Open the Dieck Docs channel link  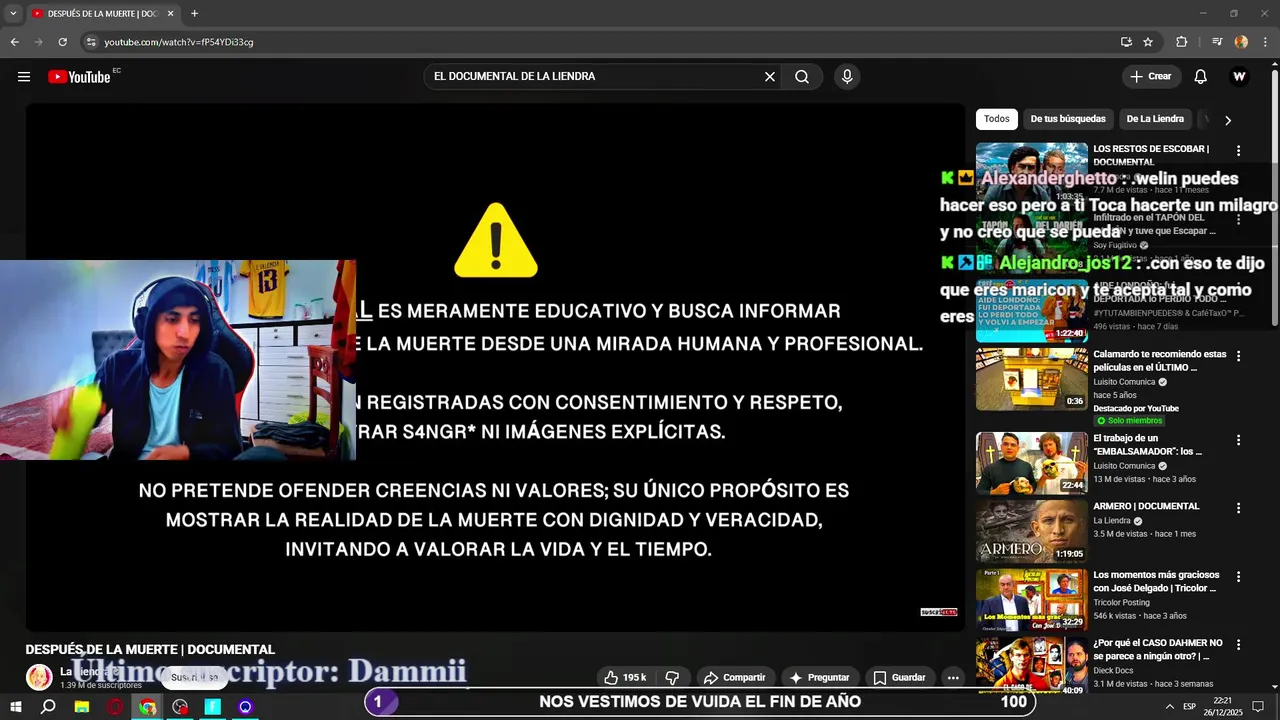[x=1113, y=670]
